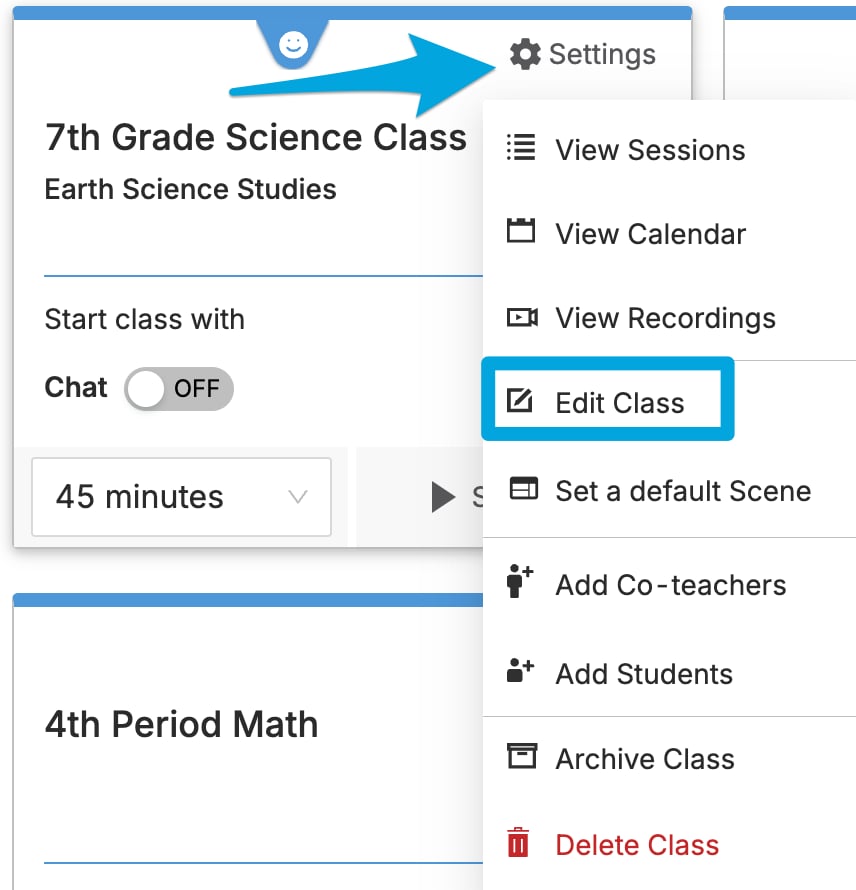Open the 45 minutes duration dropdown

pyautogui.click(x=182, y=497)
